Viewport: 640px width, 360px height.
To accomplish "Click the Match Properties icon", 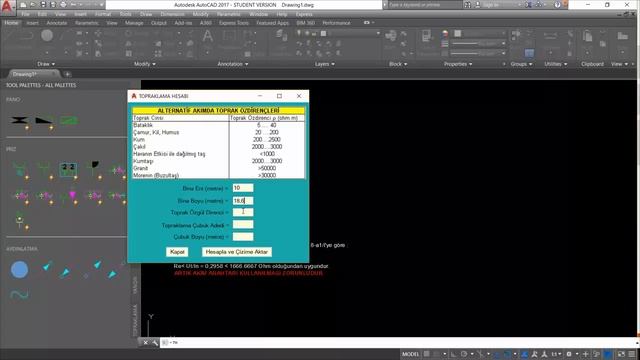I will (x=427, y=37).
